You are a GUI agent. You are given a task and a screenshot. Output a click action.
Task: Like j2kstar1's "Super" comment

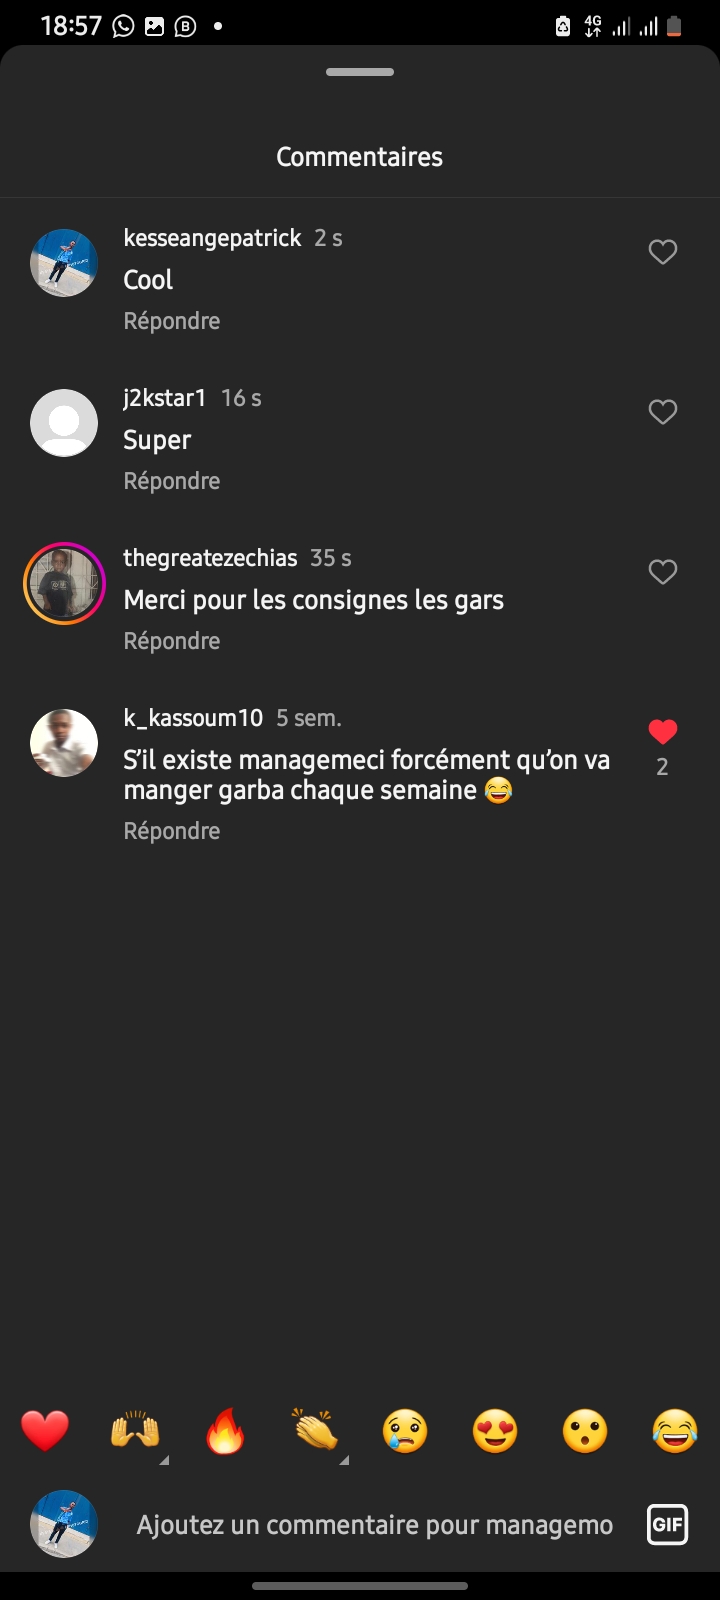662,412
